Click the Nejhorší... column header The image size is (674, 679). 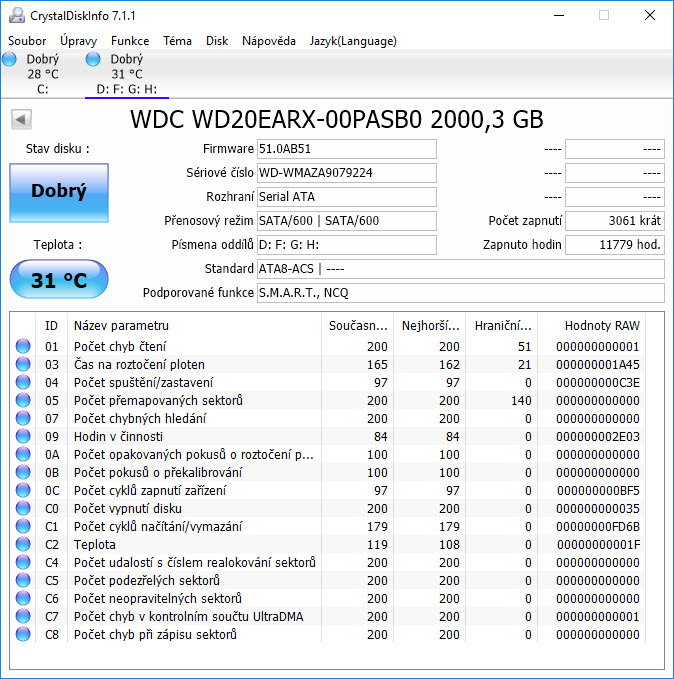tap(430, 326)
